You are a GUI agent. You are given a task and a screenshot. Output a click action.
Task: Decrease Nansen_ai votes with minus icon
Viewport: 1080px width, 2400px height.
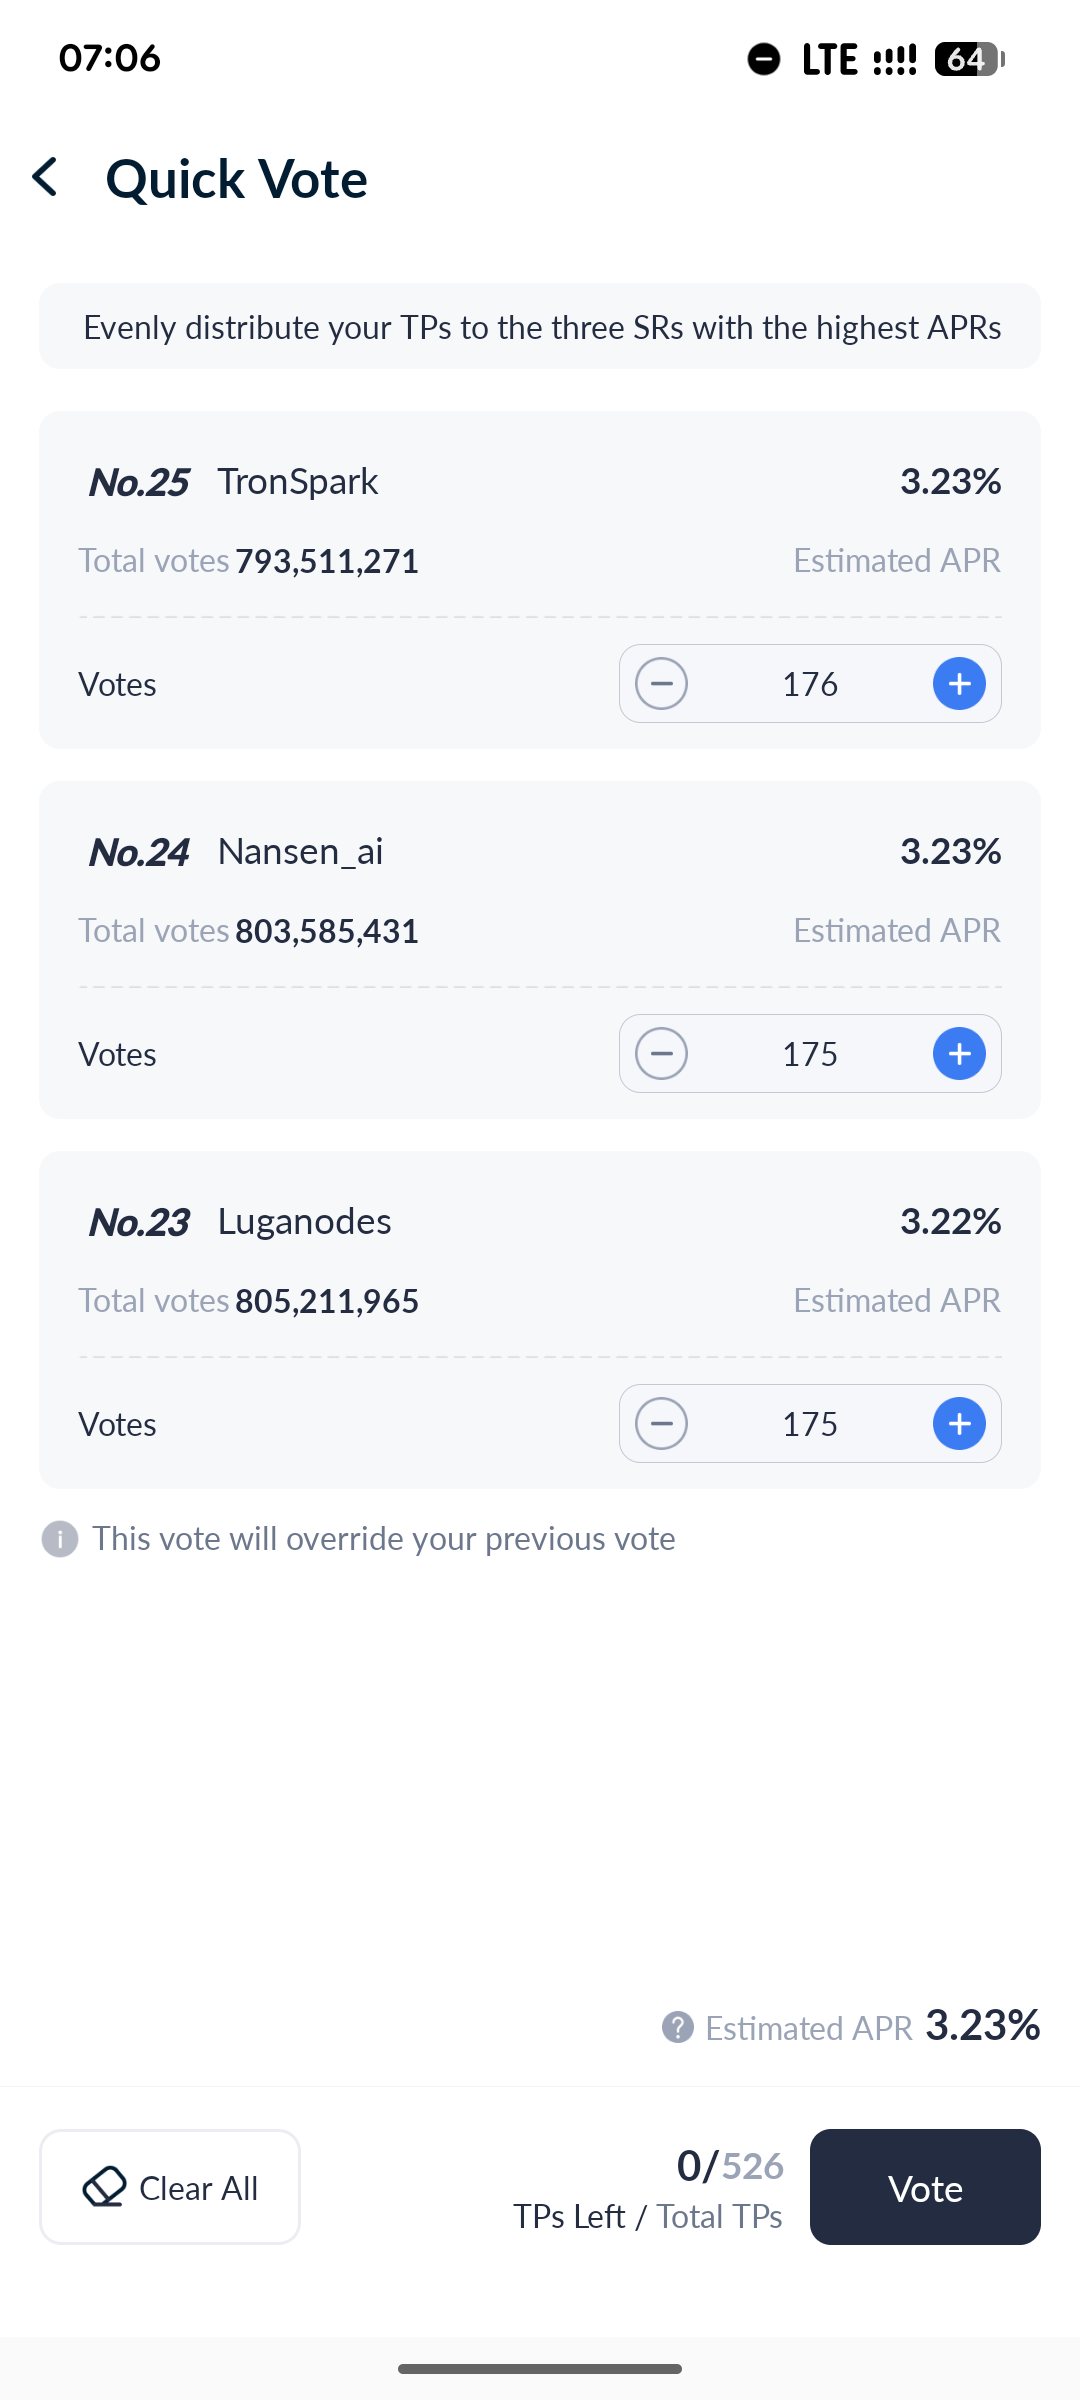pyautogui.click(x=661, y=1054)
